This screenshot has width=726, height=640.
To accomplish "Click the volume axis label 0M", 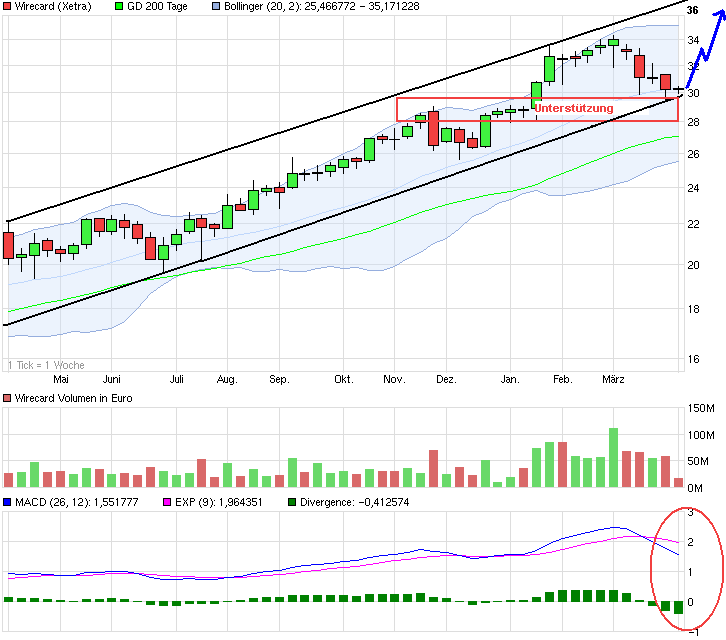I will pos(695,488).
